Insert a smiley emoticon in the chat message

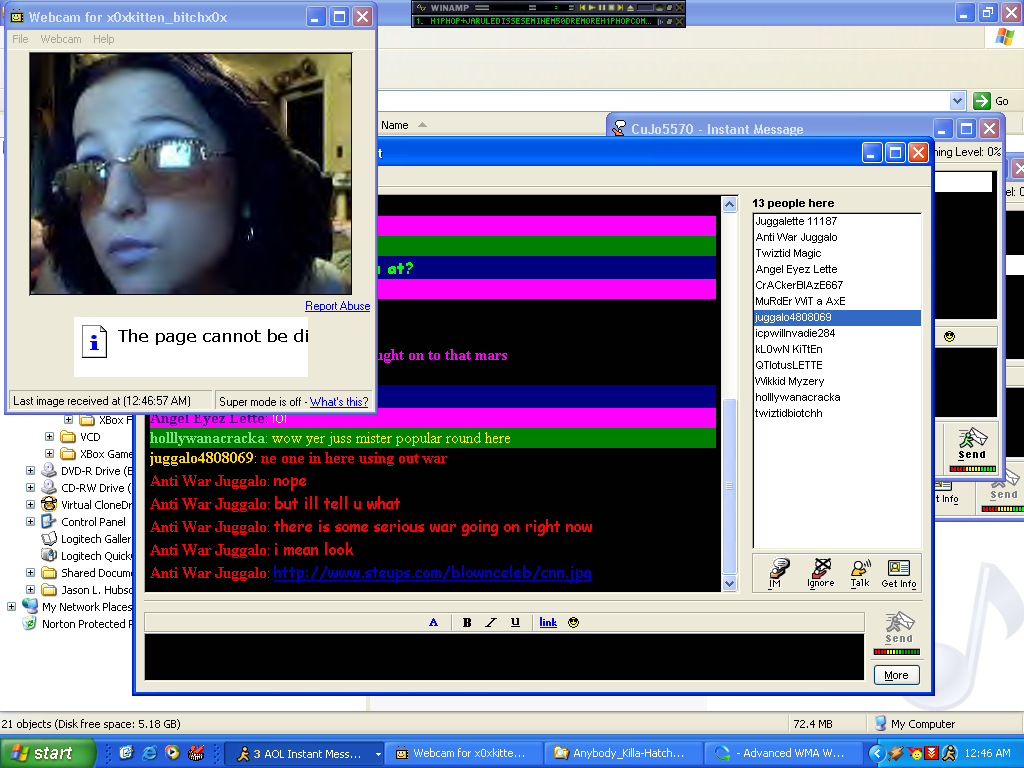[574, 622]
